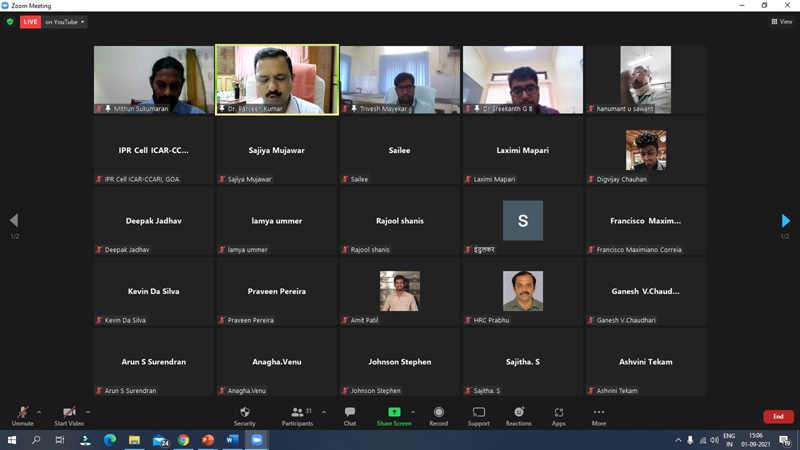This screenshot has width=800, height=450.
Task: Select Arun S Surendran participant tile
Action: [x=154, y=362]
